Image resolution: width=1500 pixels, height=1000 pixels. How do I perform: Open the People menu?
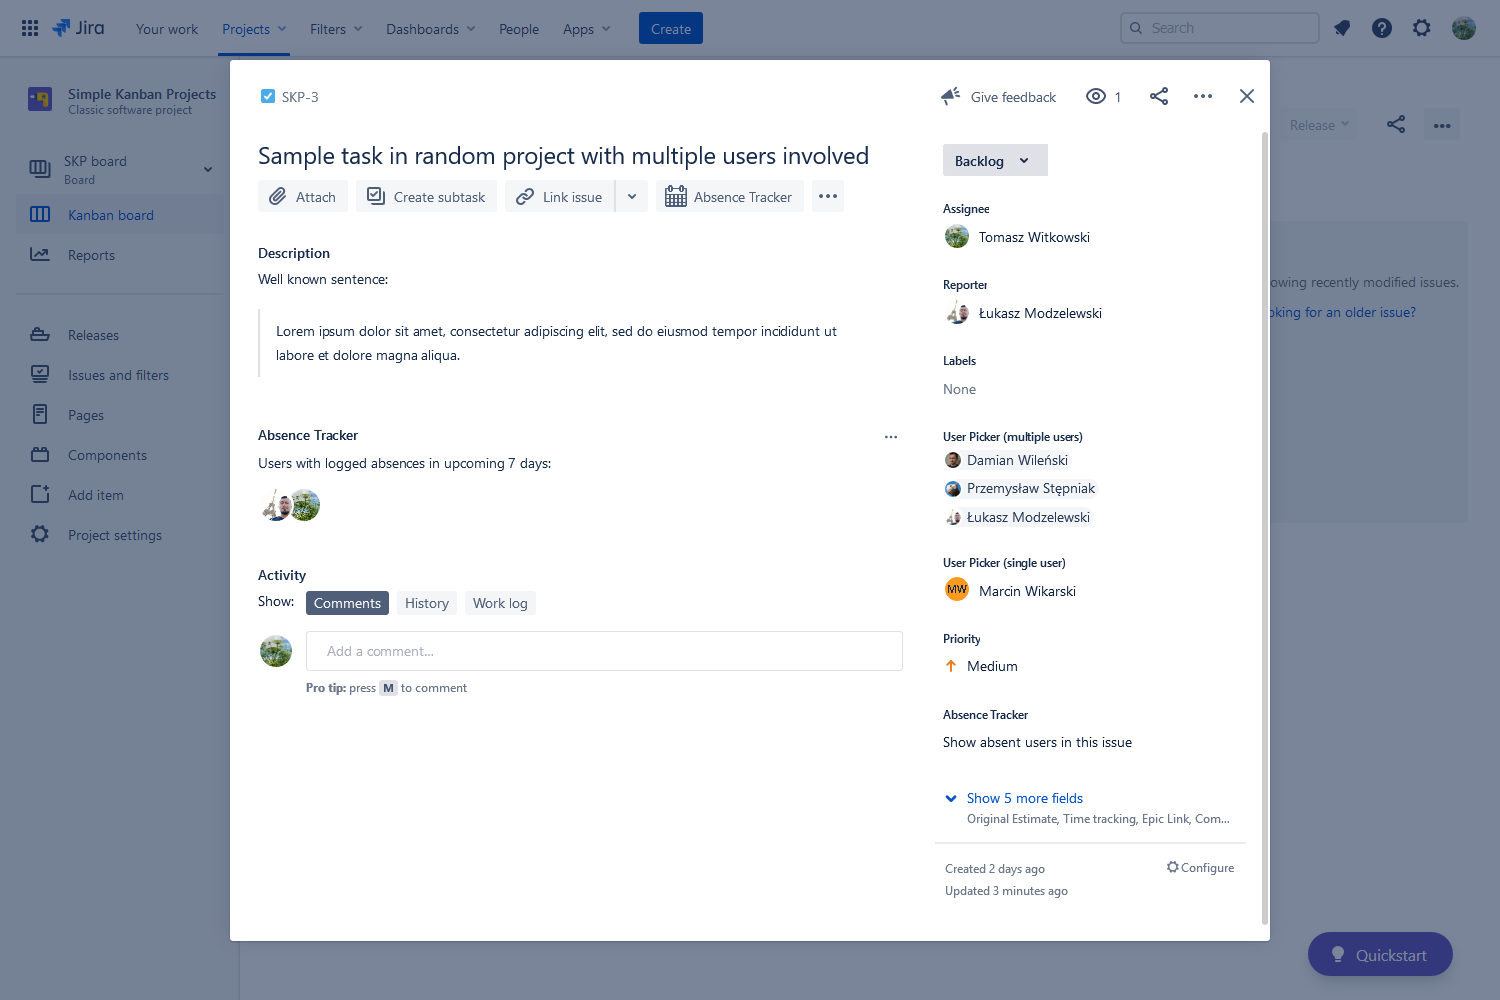point(519,29)
